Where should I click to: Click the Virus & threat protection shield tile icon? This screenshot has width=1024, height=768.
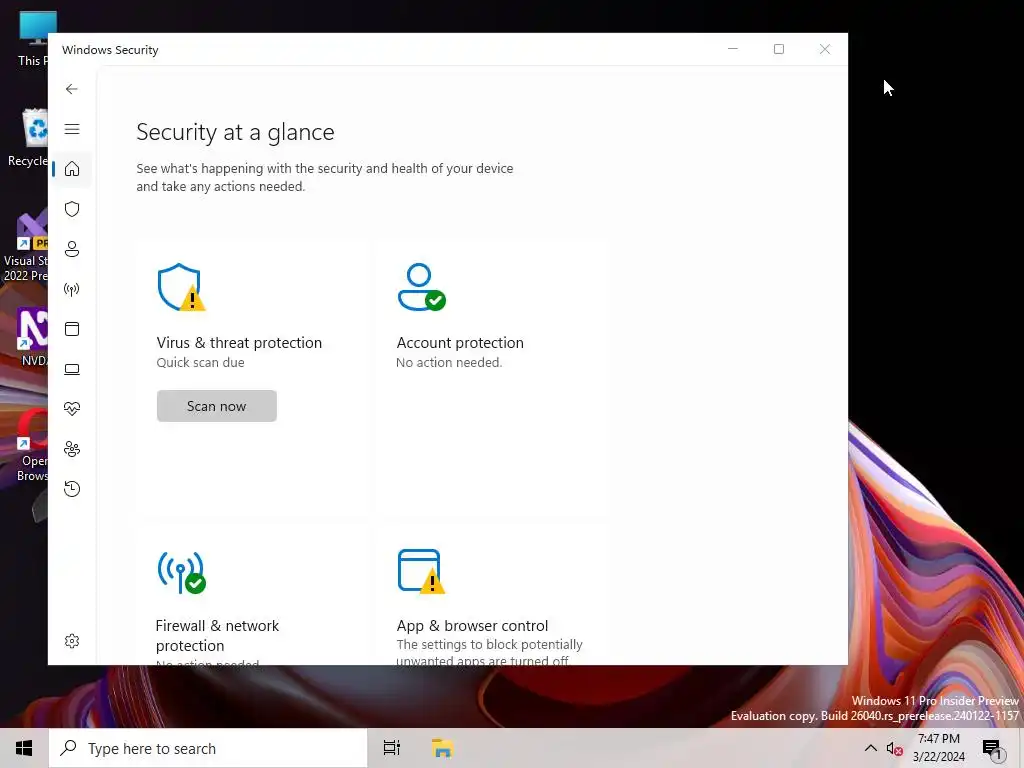pos(181,287)
